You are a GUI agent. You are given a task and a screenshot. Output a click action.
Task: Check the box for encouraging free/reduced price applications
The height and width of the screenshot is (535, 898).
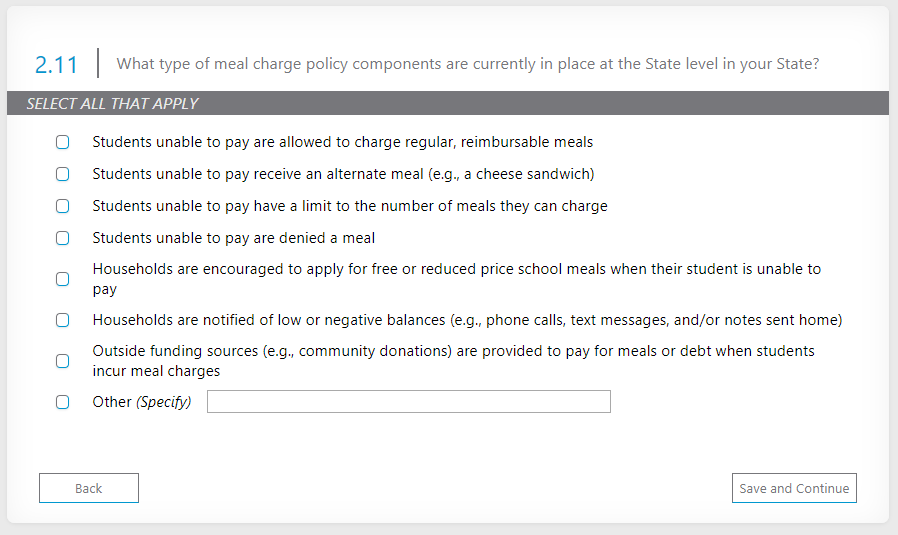(63, 279)
